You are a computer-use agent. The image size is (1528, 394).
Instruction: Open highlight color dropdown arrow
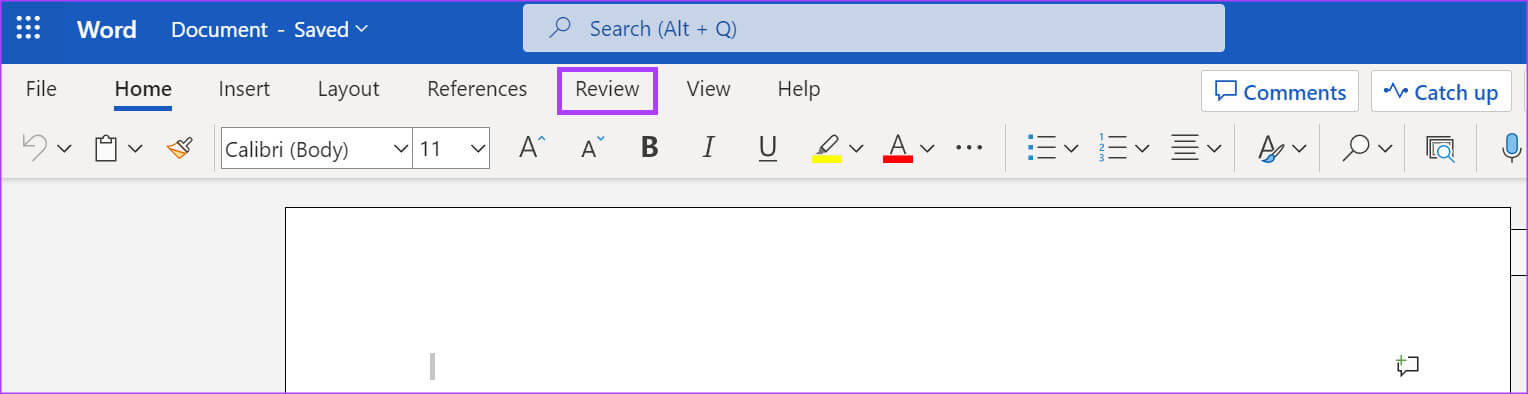[x=856, y=149]
